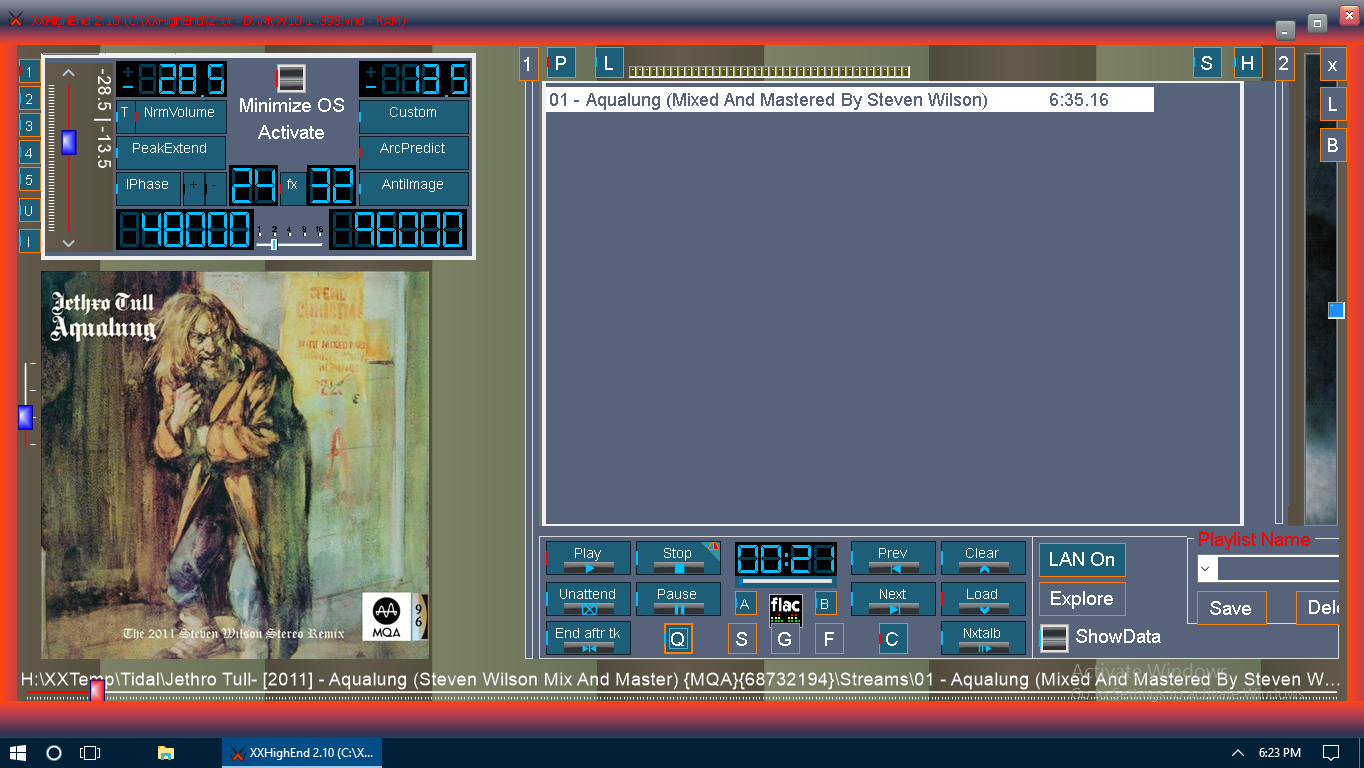The height and width of the screenshot is (768, 1364).
Task: Jump to next album with Nxtalb
Action: point(983,638)
